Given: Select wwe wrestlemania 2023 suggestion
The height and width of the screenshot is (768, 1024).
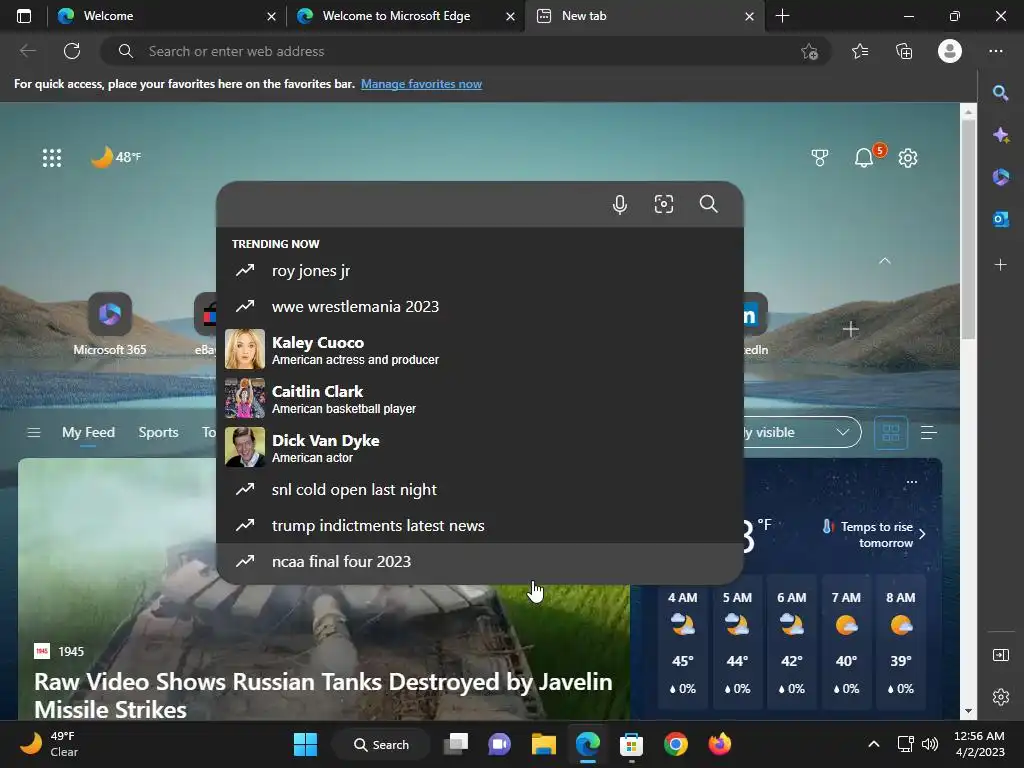Looking at the screenshot, I should [479, 306].
